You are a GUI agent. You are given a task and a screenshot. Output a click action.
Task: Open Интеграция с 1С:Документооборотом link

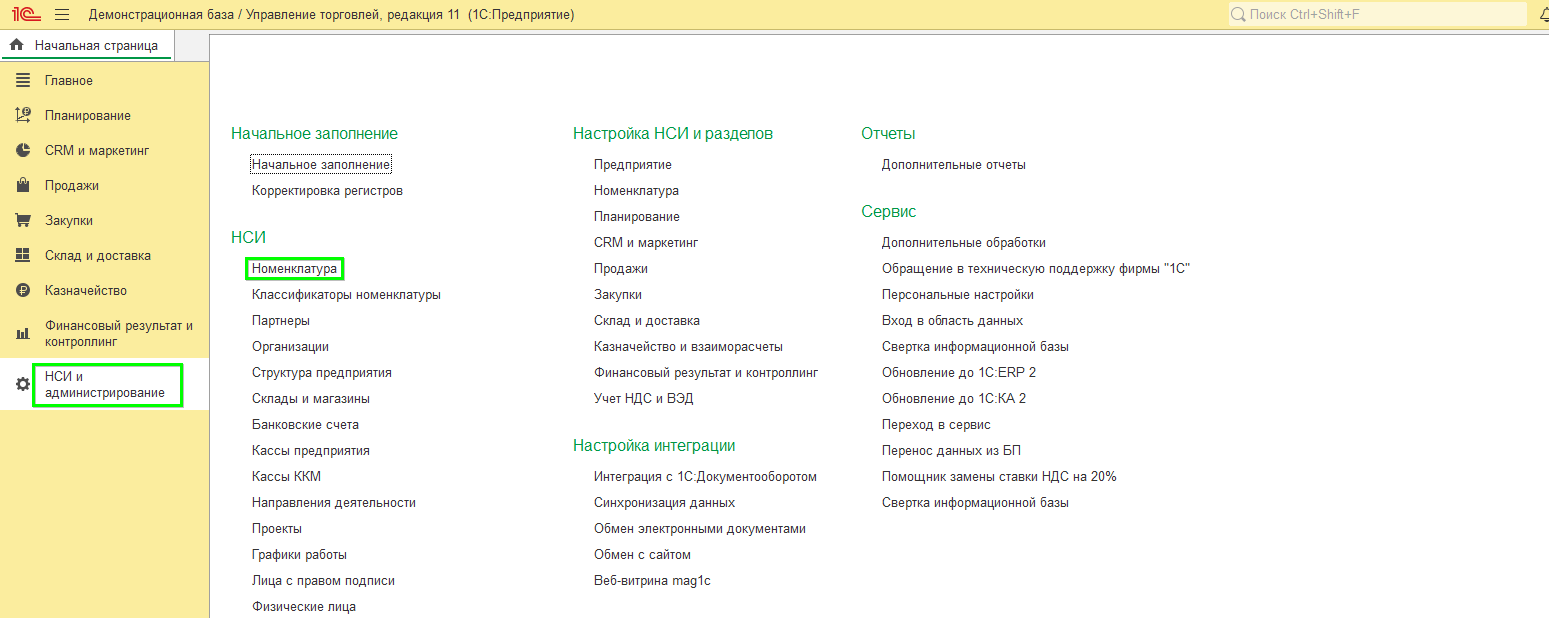click(705, 476)
